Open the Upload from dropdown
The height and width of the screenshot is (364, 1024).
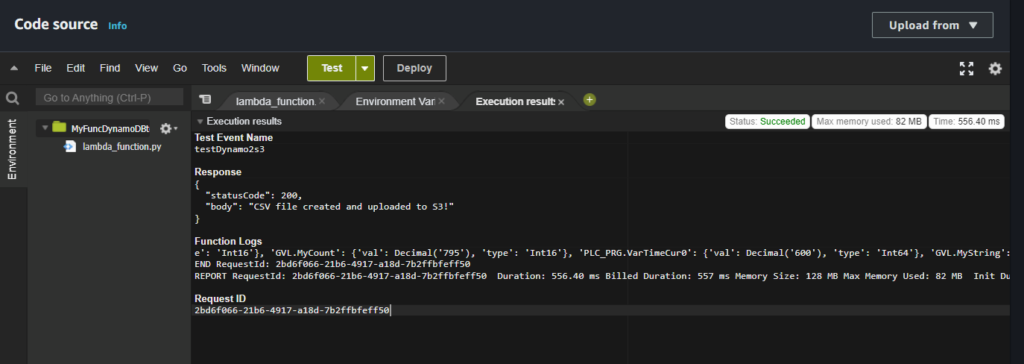click(x=933, y=25)
